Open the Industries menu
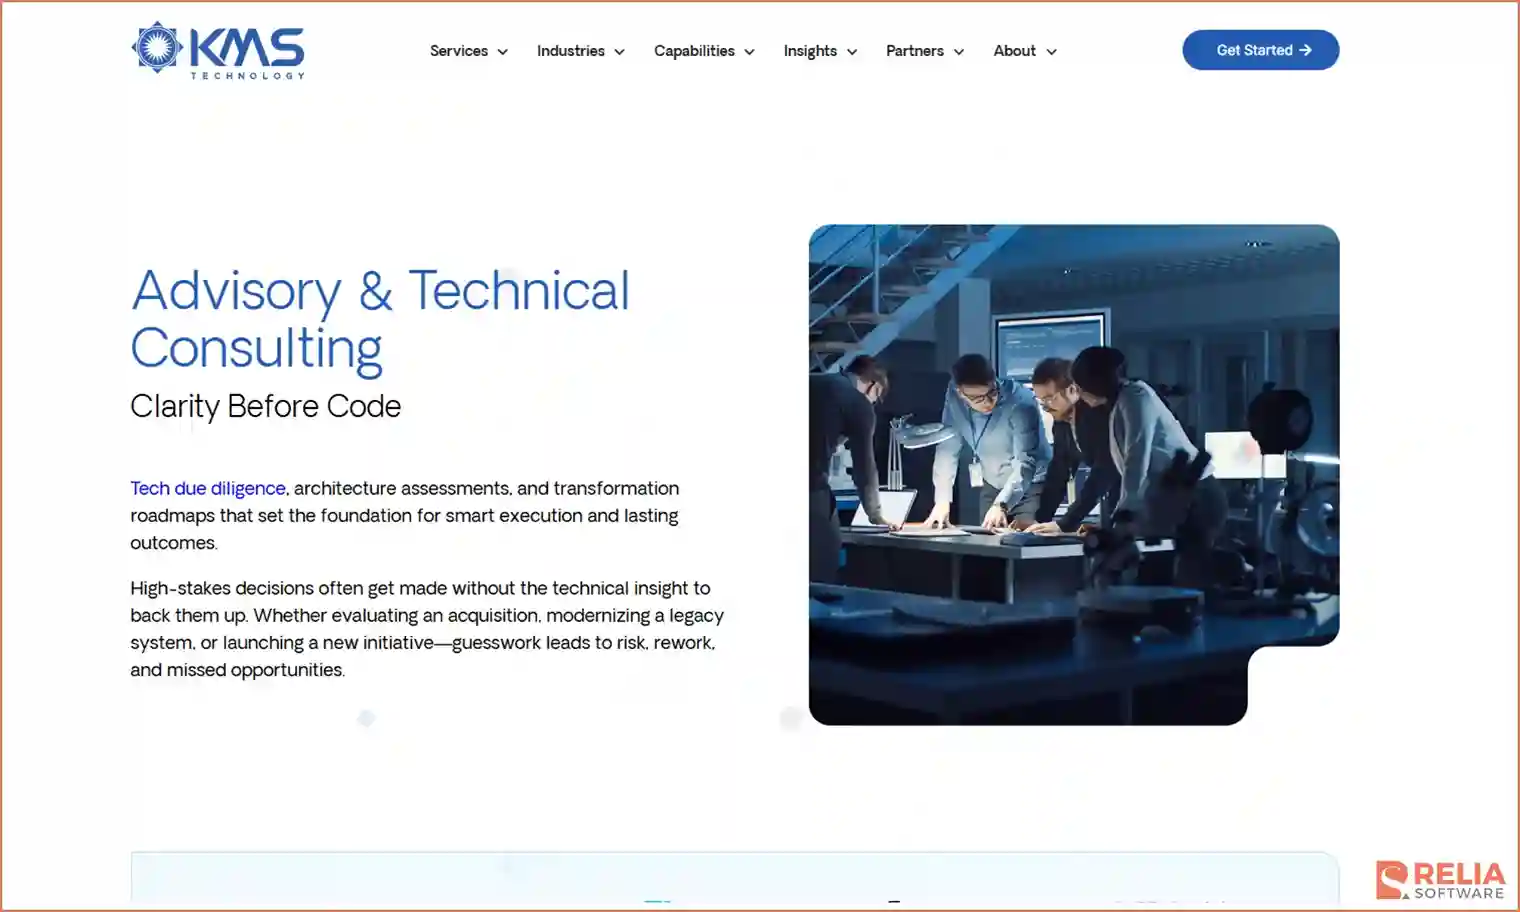The width and height of the screenshot is (1520, 912). (570, 51)
